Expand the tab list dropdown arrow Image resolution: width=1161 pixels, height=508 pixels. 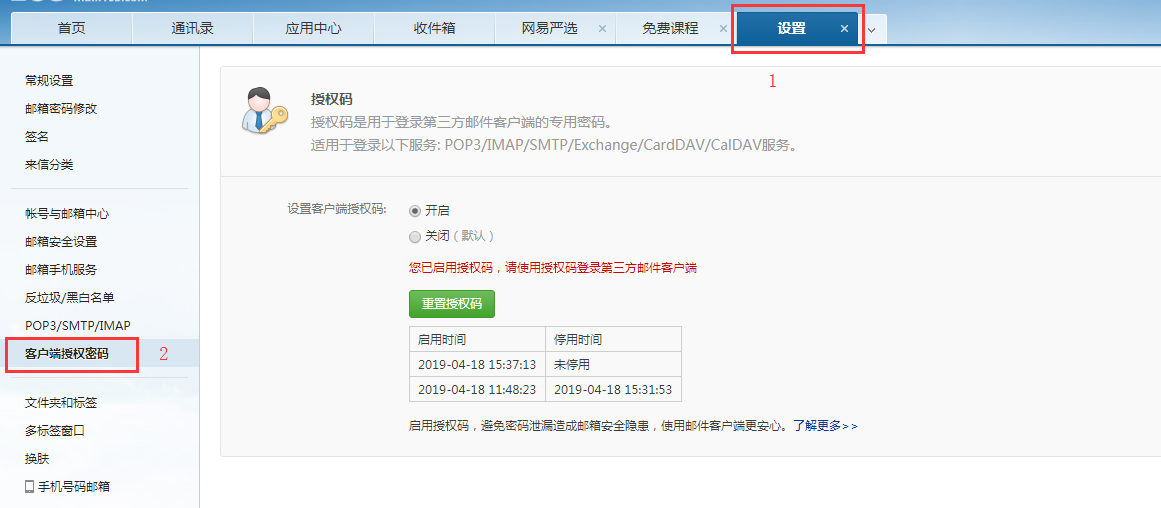[871, 30]
